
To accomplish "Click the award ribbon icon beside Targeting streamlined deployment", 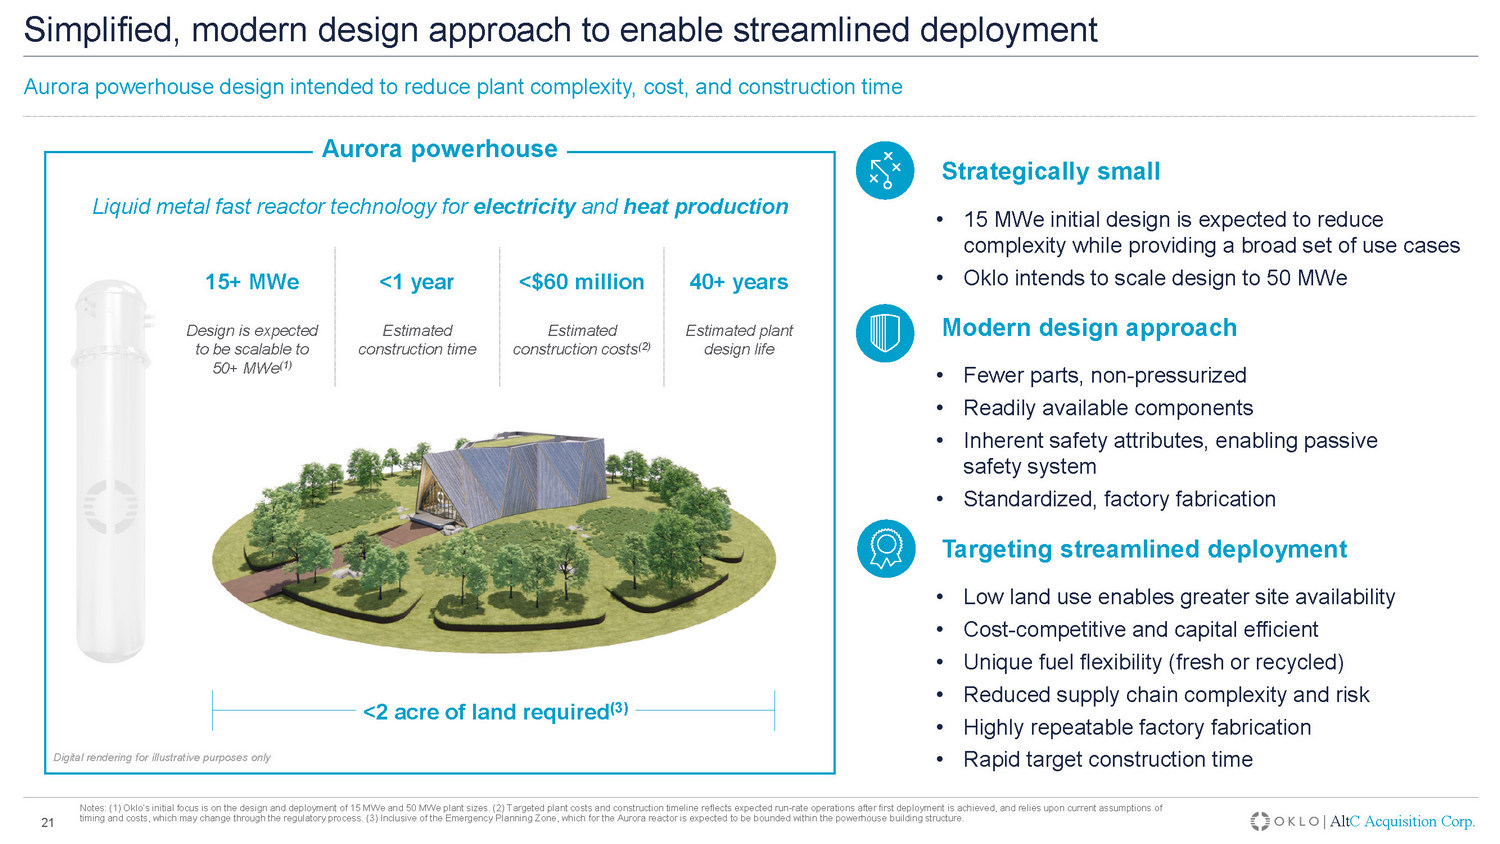I will click(x=885, y=548).
